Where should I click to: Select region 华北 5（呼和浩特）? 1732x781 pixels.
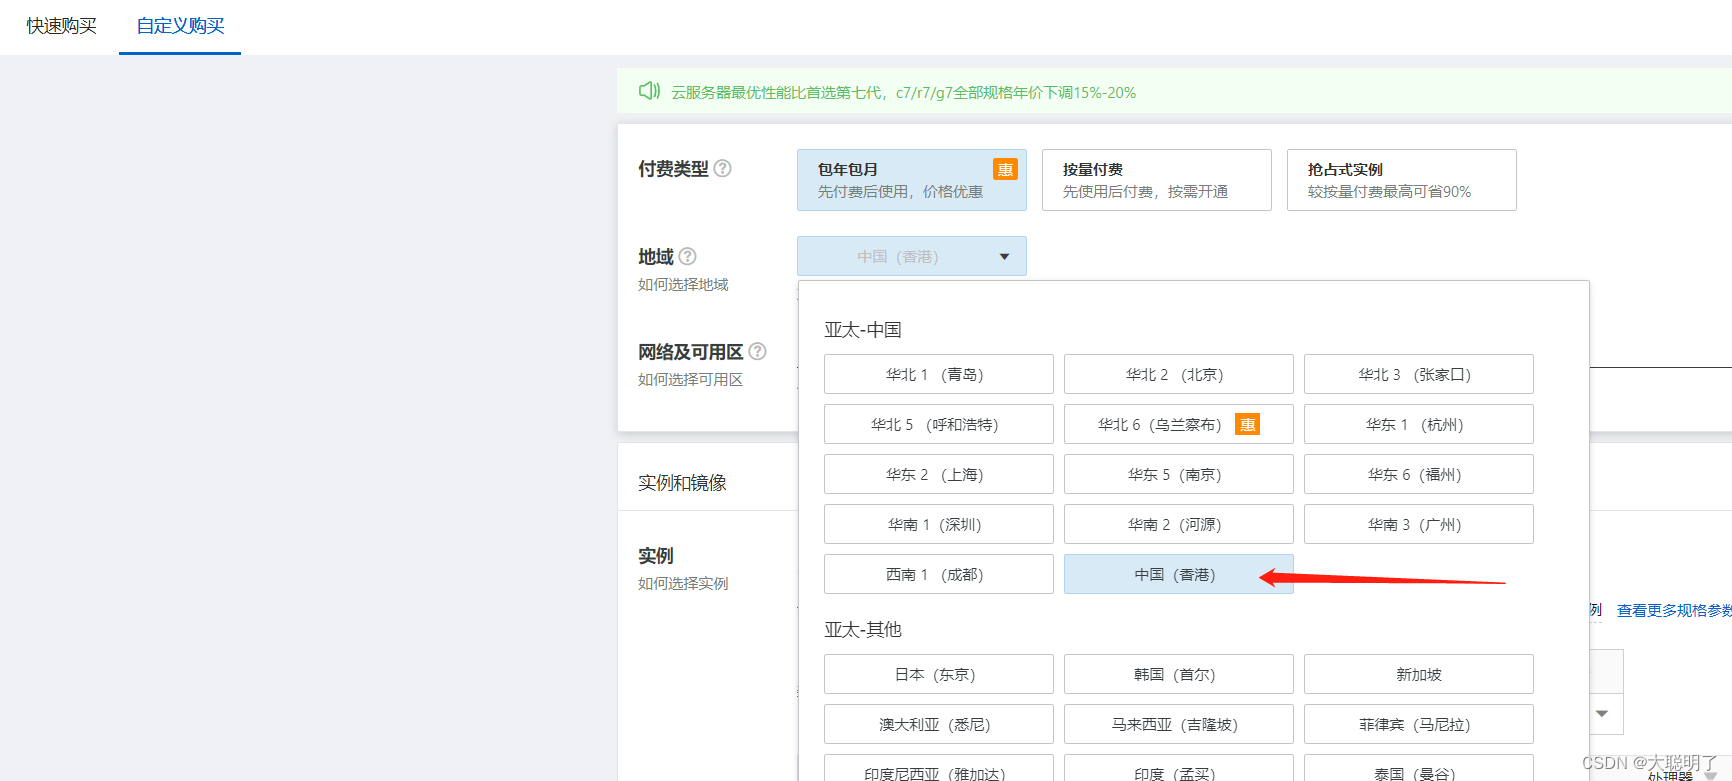939,424
